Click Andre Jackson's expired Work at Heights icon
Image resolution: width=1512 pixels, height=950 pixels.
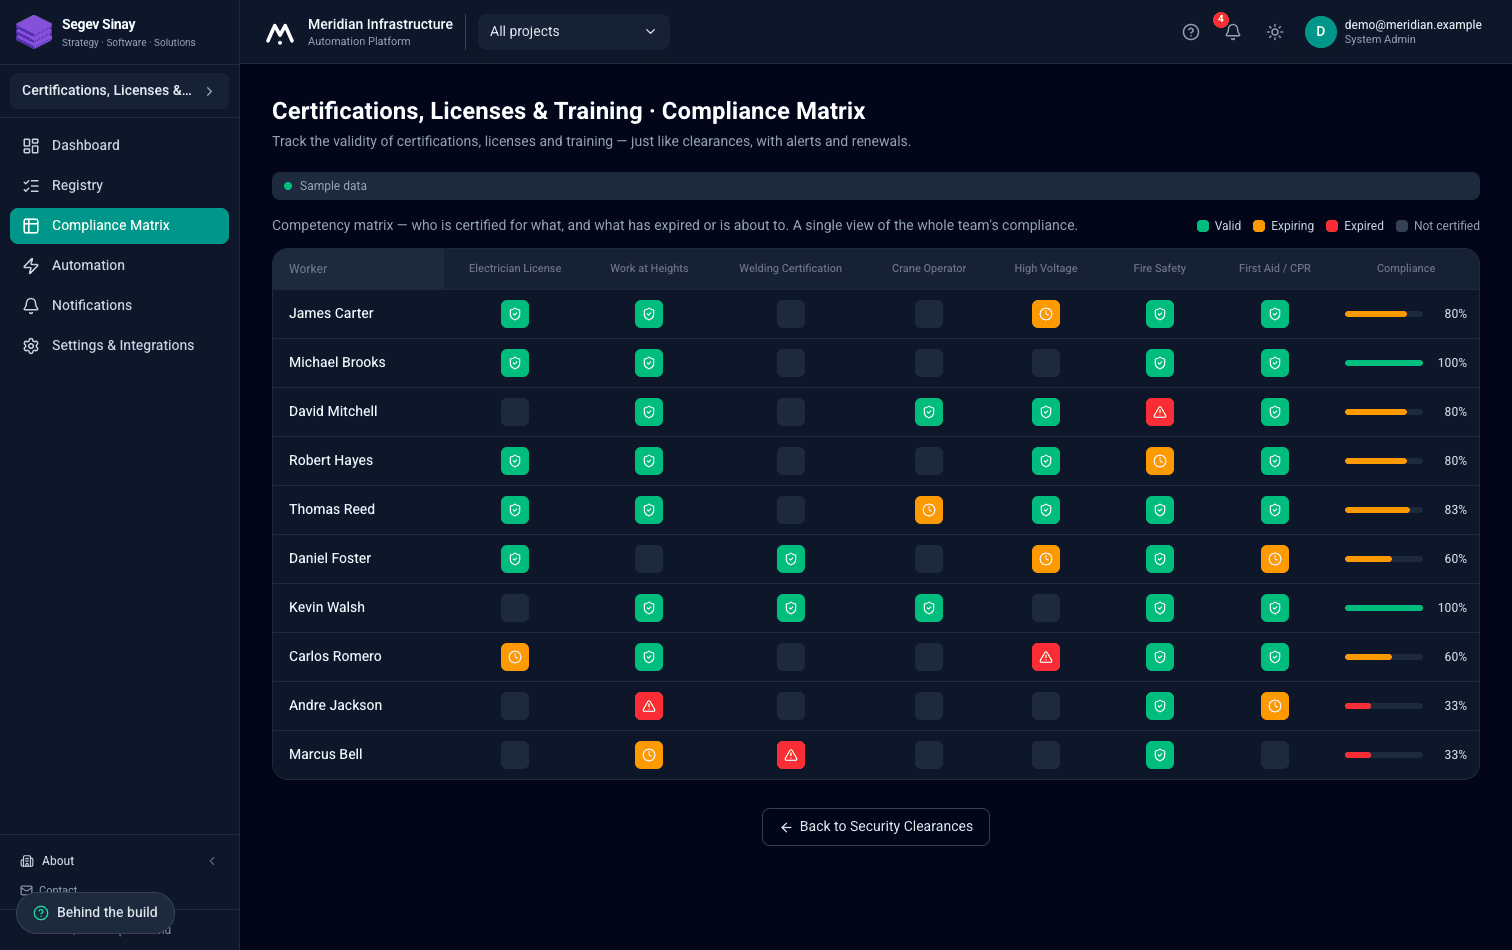(649, 706)
